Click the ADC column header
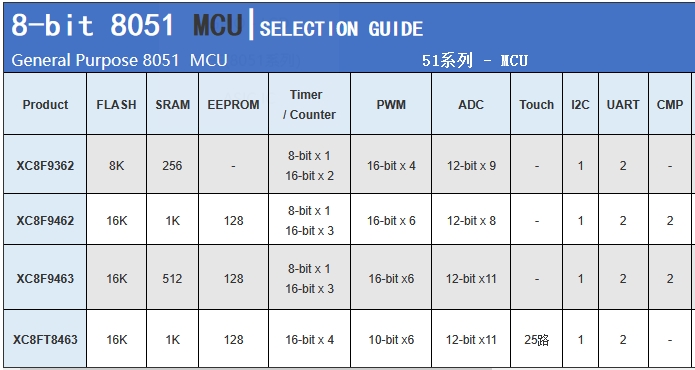This screenshot has width=695, height=370. [471, 105]
